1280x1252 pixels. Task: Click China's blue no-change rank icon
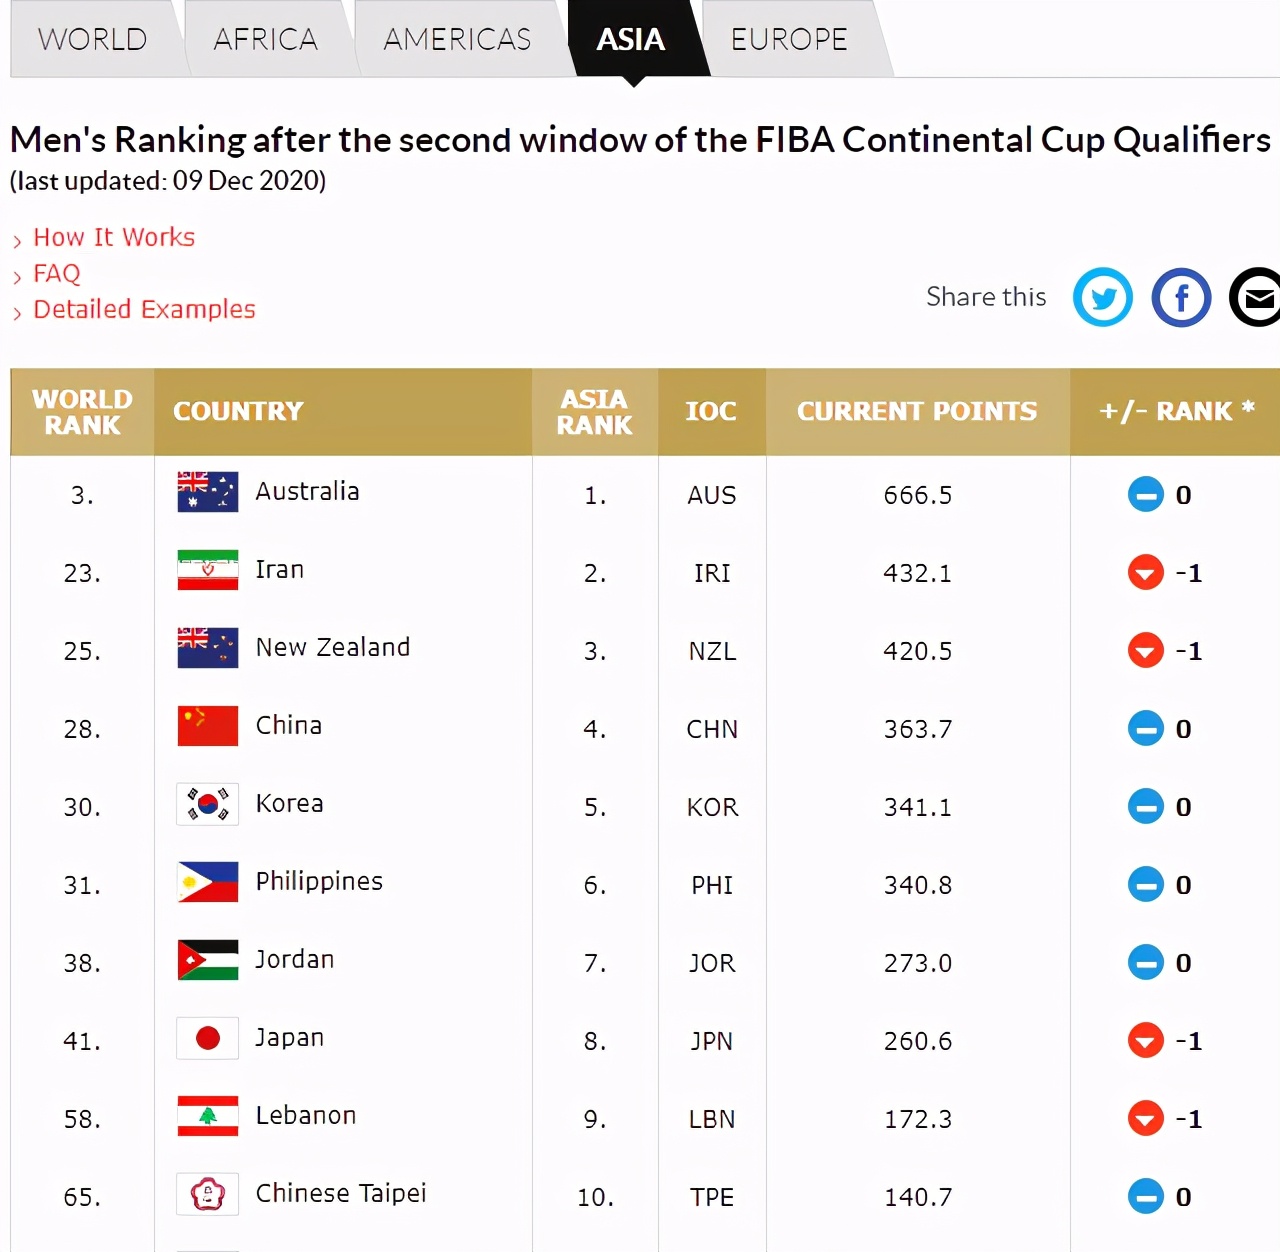pos(1146,729)
